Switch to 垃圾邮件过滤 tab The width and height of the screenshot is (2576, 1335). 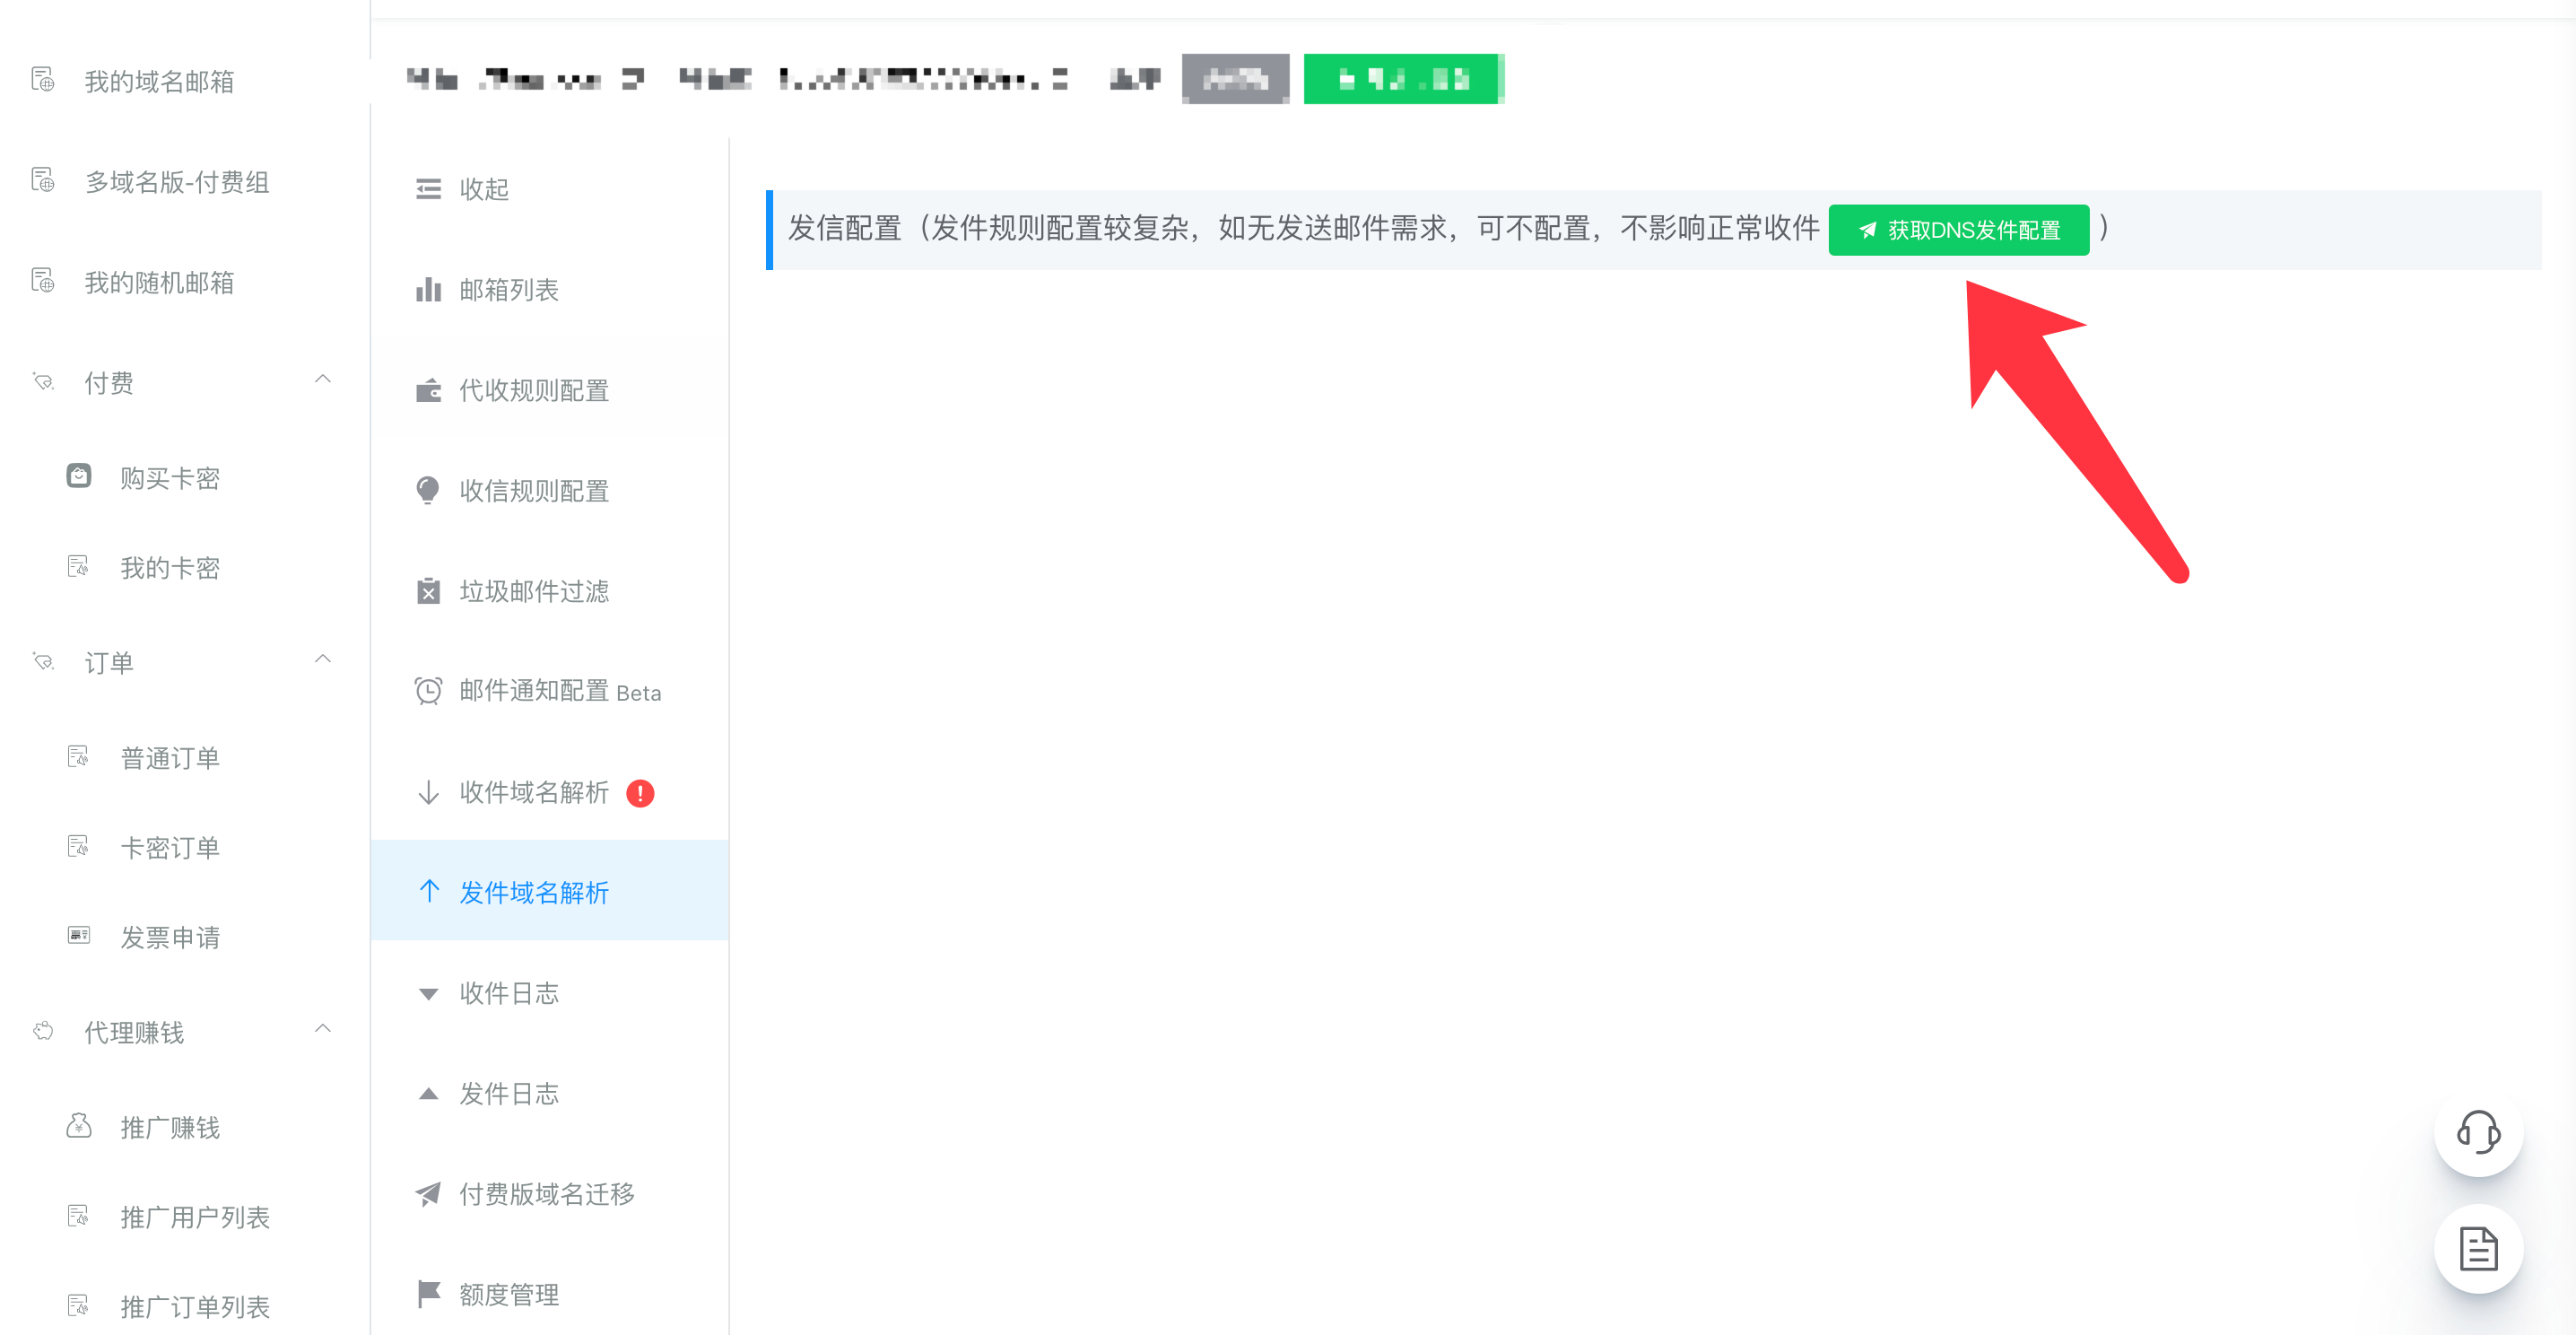pyautogui.click(x=550, y=591)
